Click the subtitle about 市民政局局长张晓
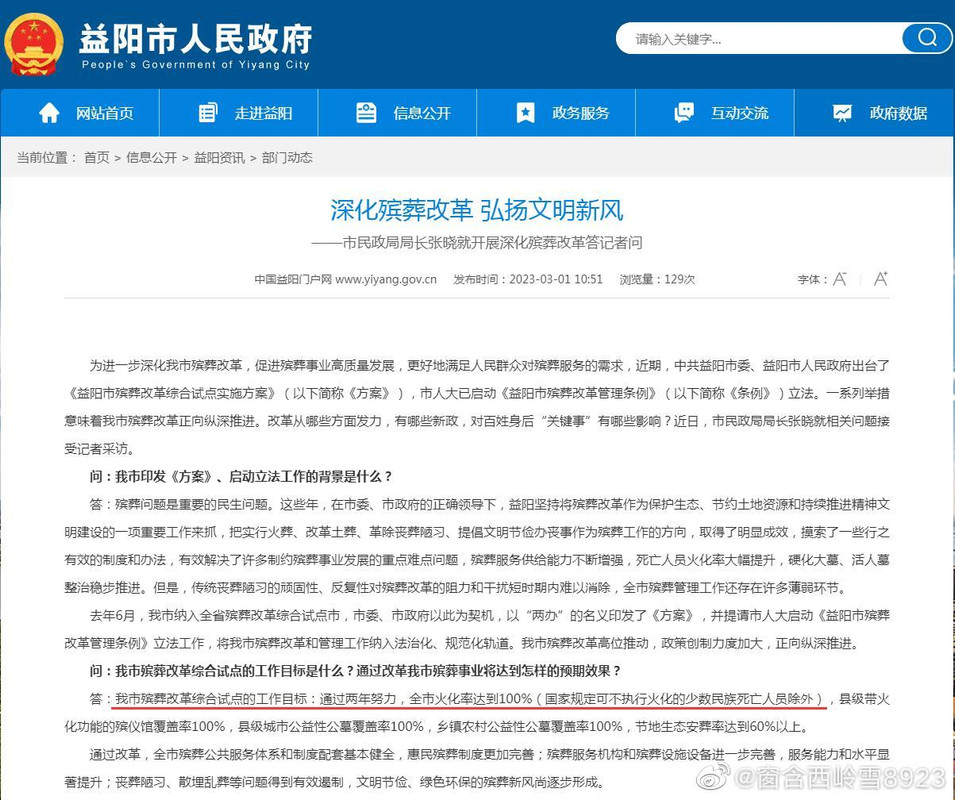 [477, 243]
